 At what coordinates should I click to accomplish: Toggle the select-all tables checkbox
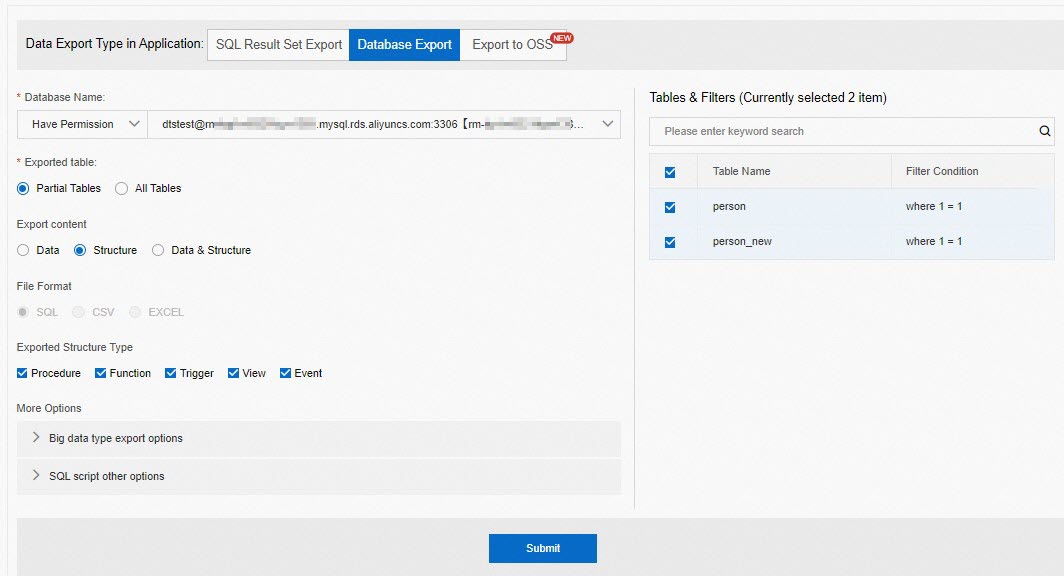coord(670,172)
